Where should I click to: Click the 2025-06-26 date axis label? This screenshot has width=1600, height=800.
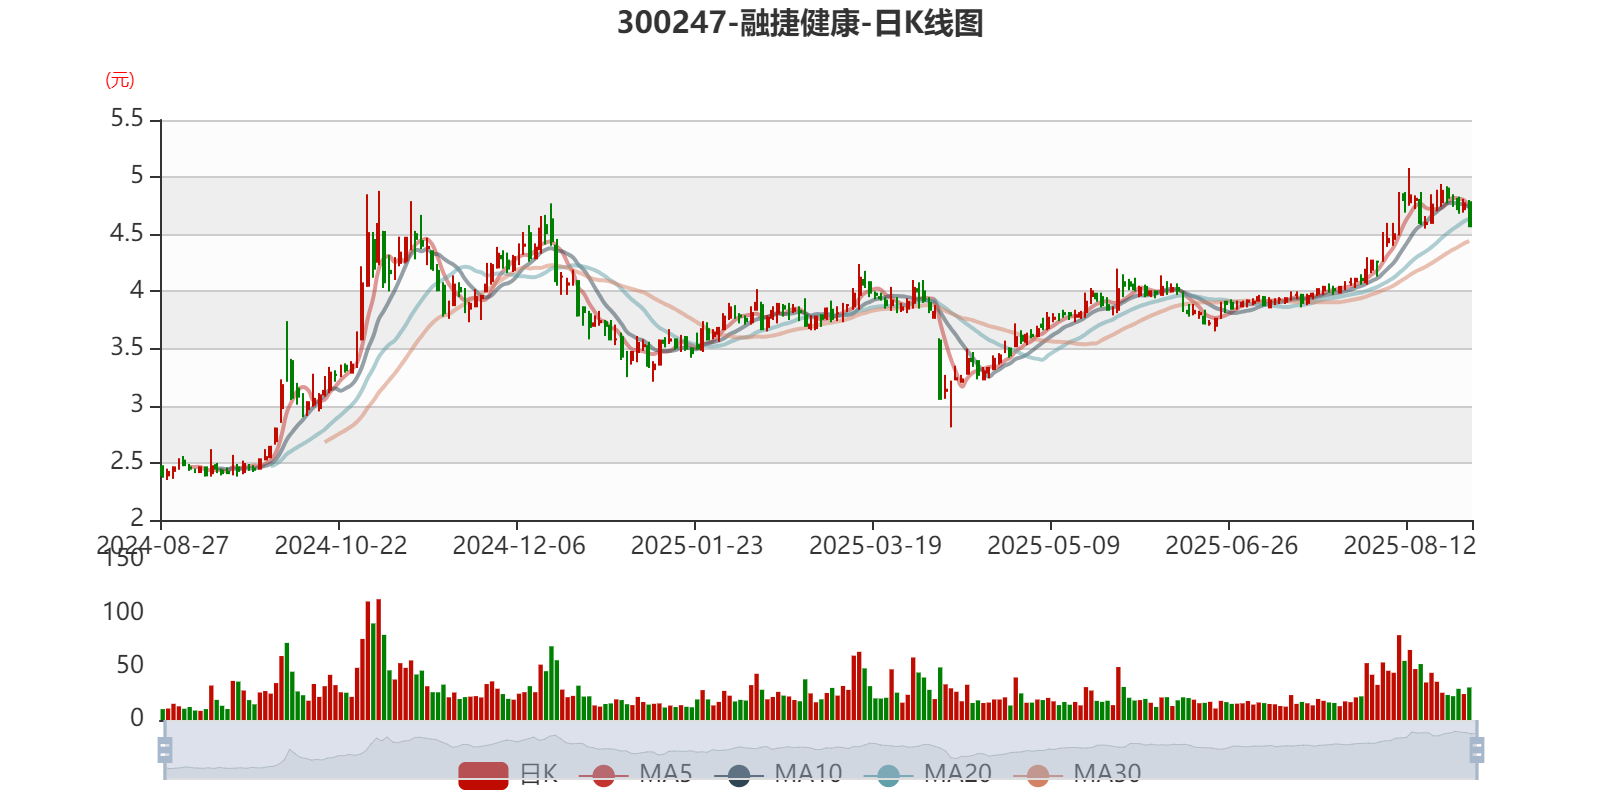(x=1231, y=545)
